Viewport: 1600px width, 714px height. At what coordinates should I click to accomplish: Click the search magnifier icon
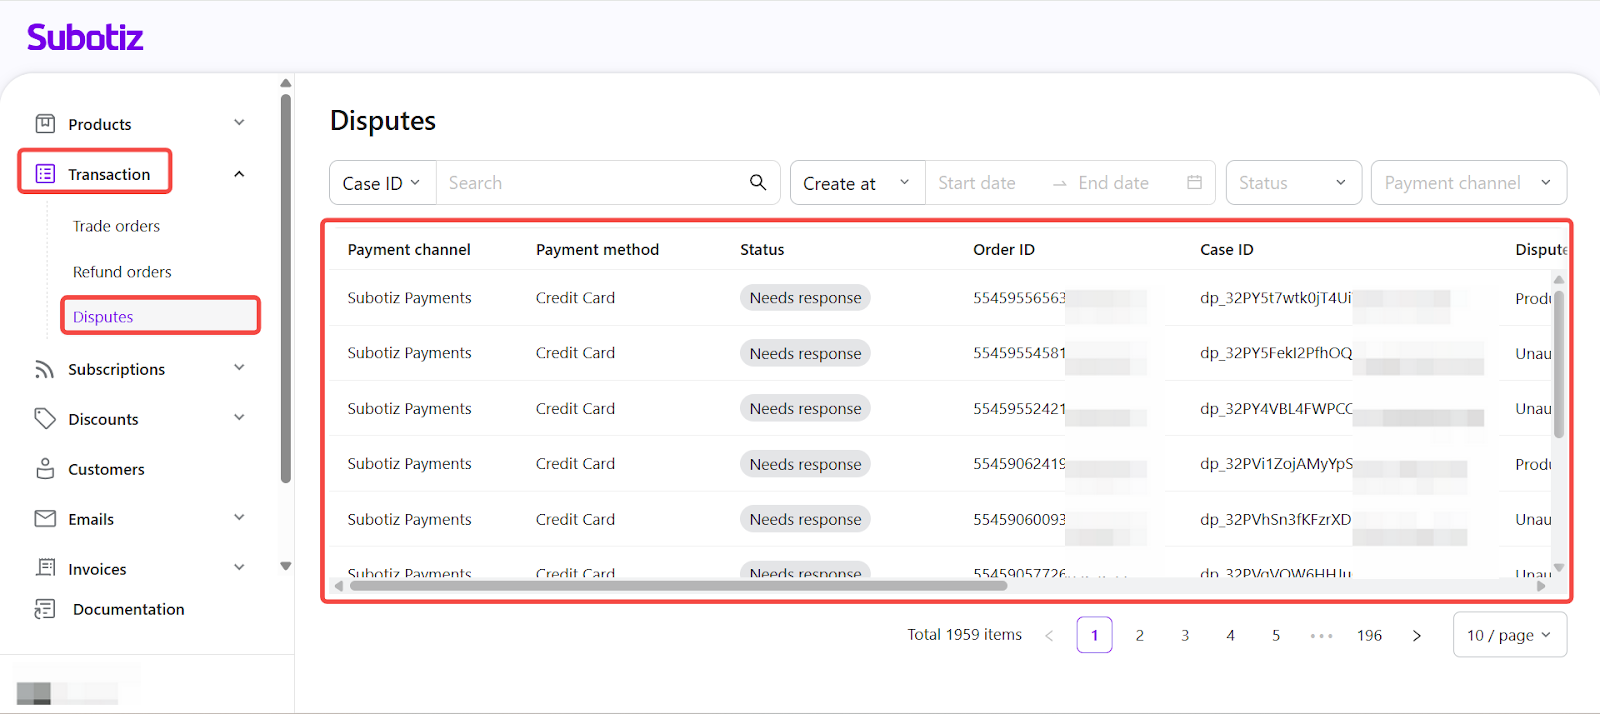(758, 182)
